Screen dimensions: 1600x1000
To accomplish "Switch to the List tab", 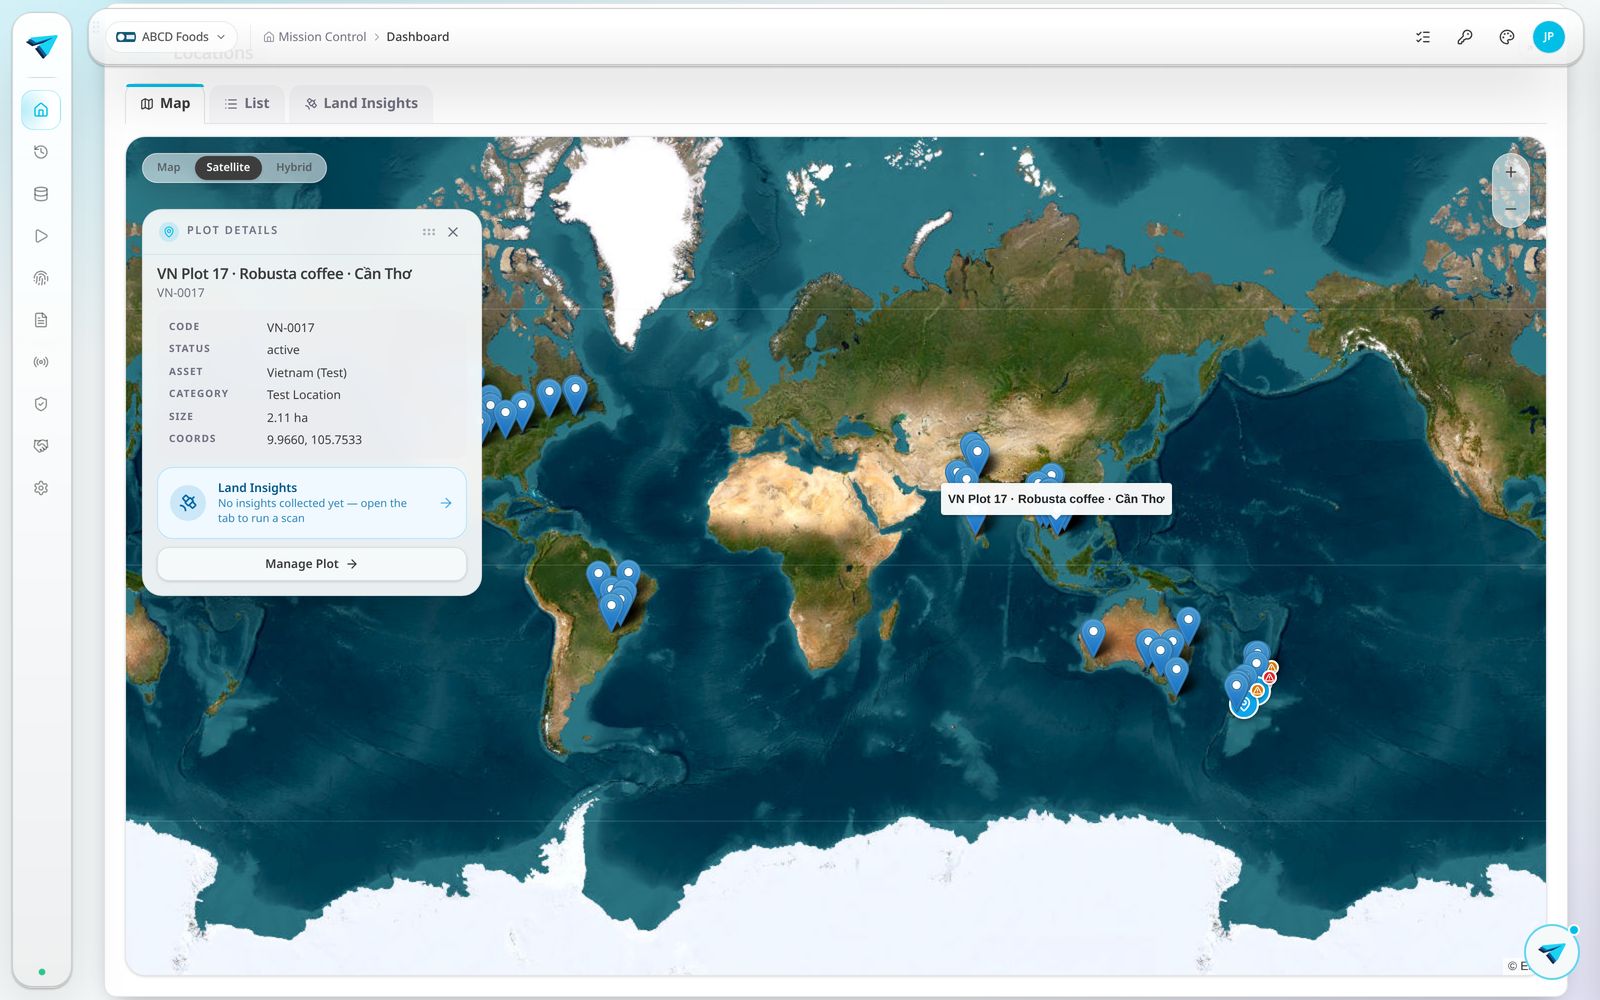I will click(x=247, y=103).
